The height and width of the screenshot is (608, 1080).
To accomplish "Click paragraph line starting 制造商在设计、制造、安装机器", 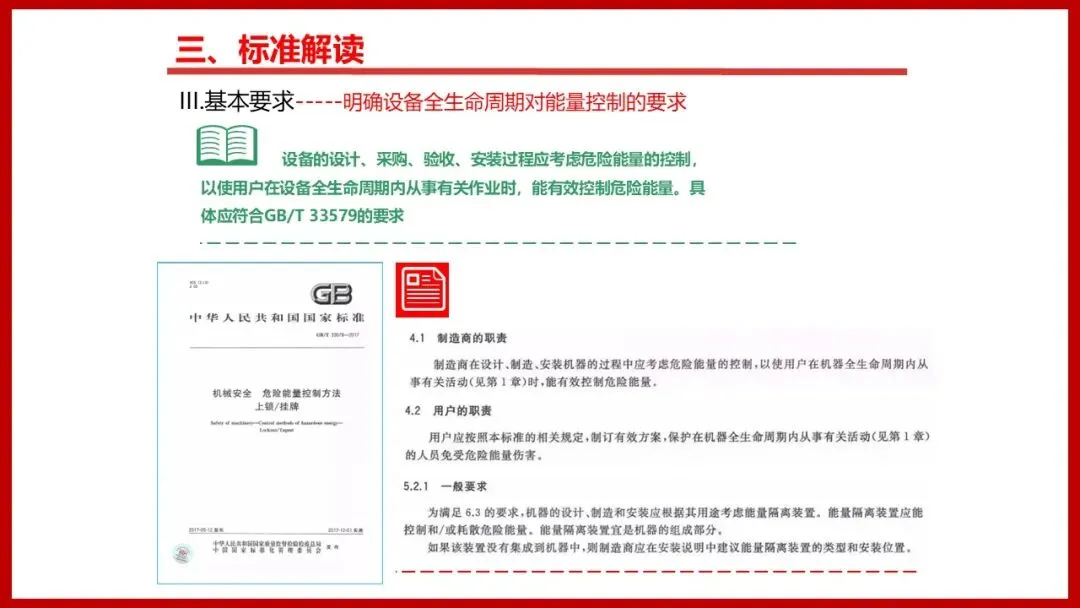I will coord(681,364).
